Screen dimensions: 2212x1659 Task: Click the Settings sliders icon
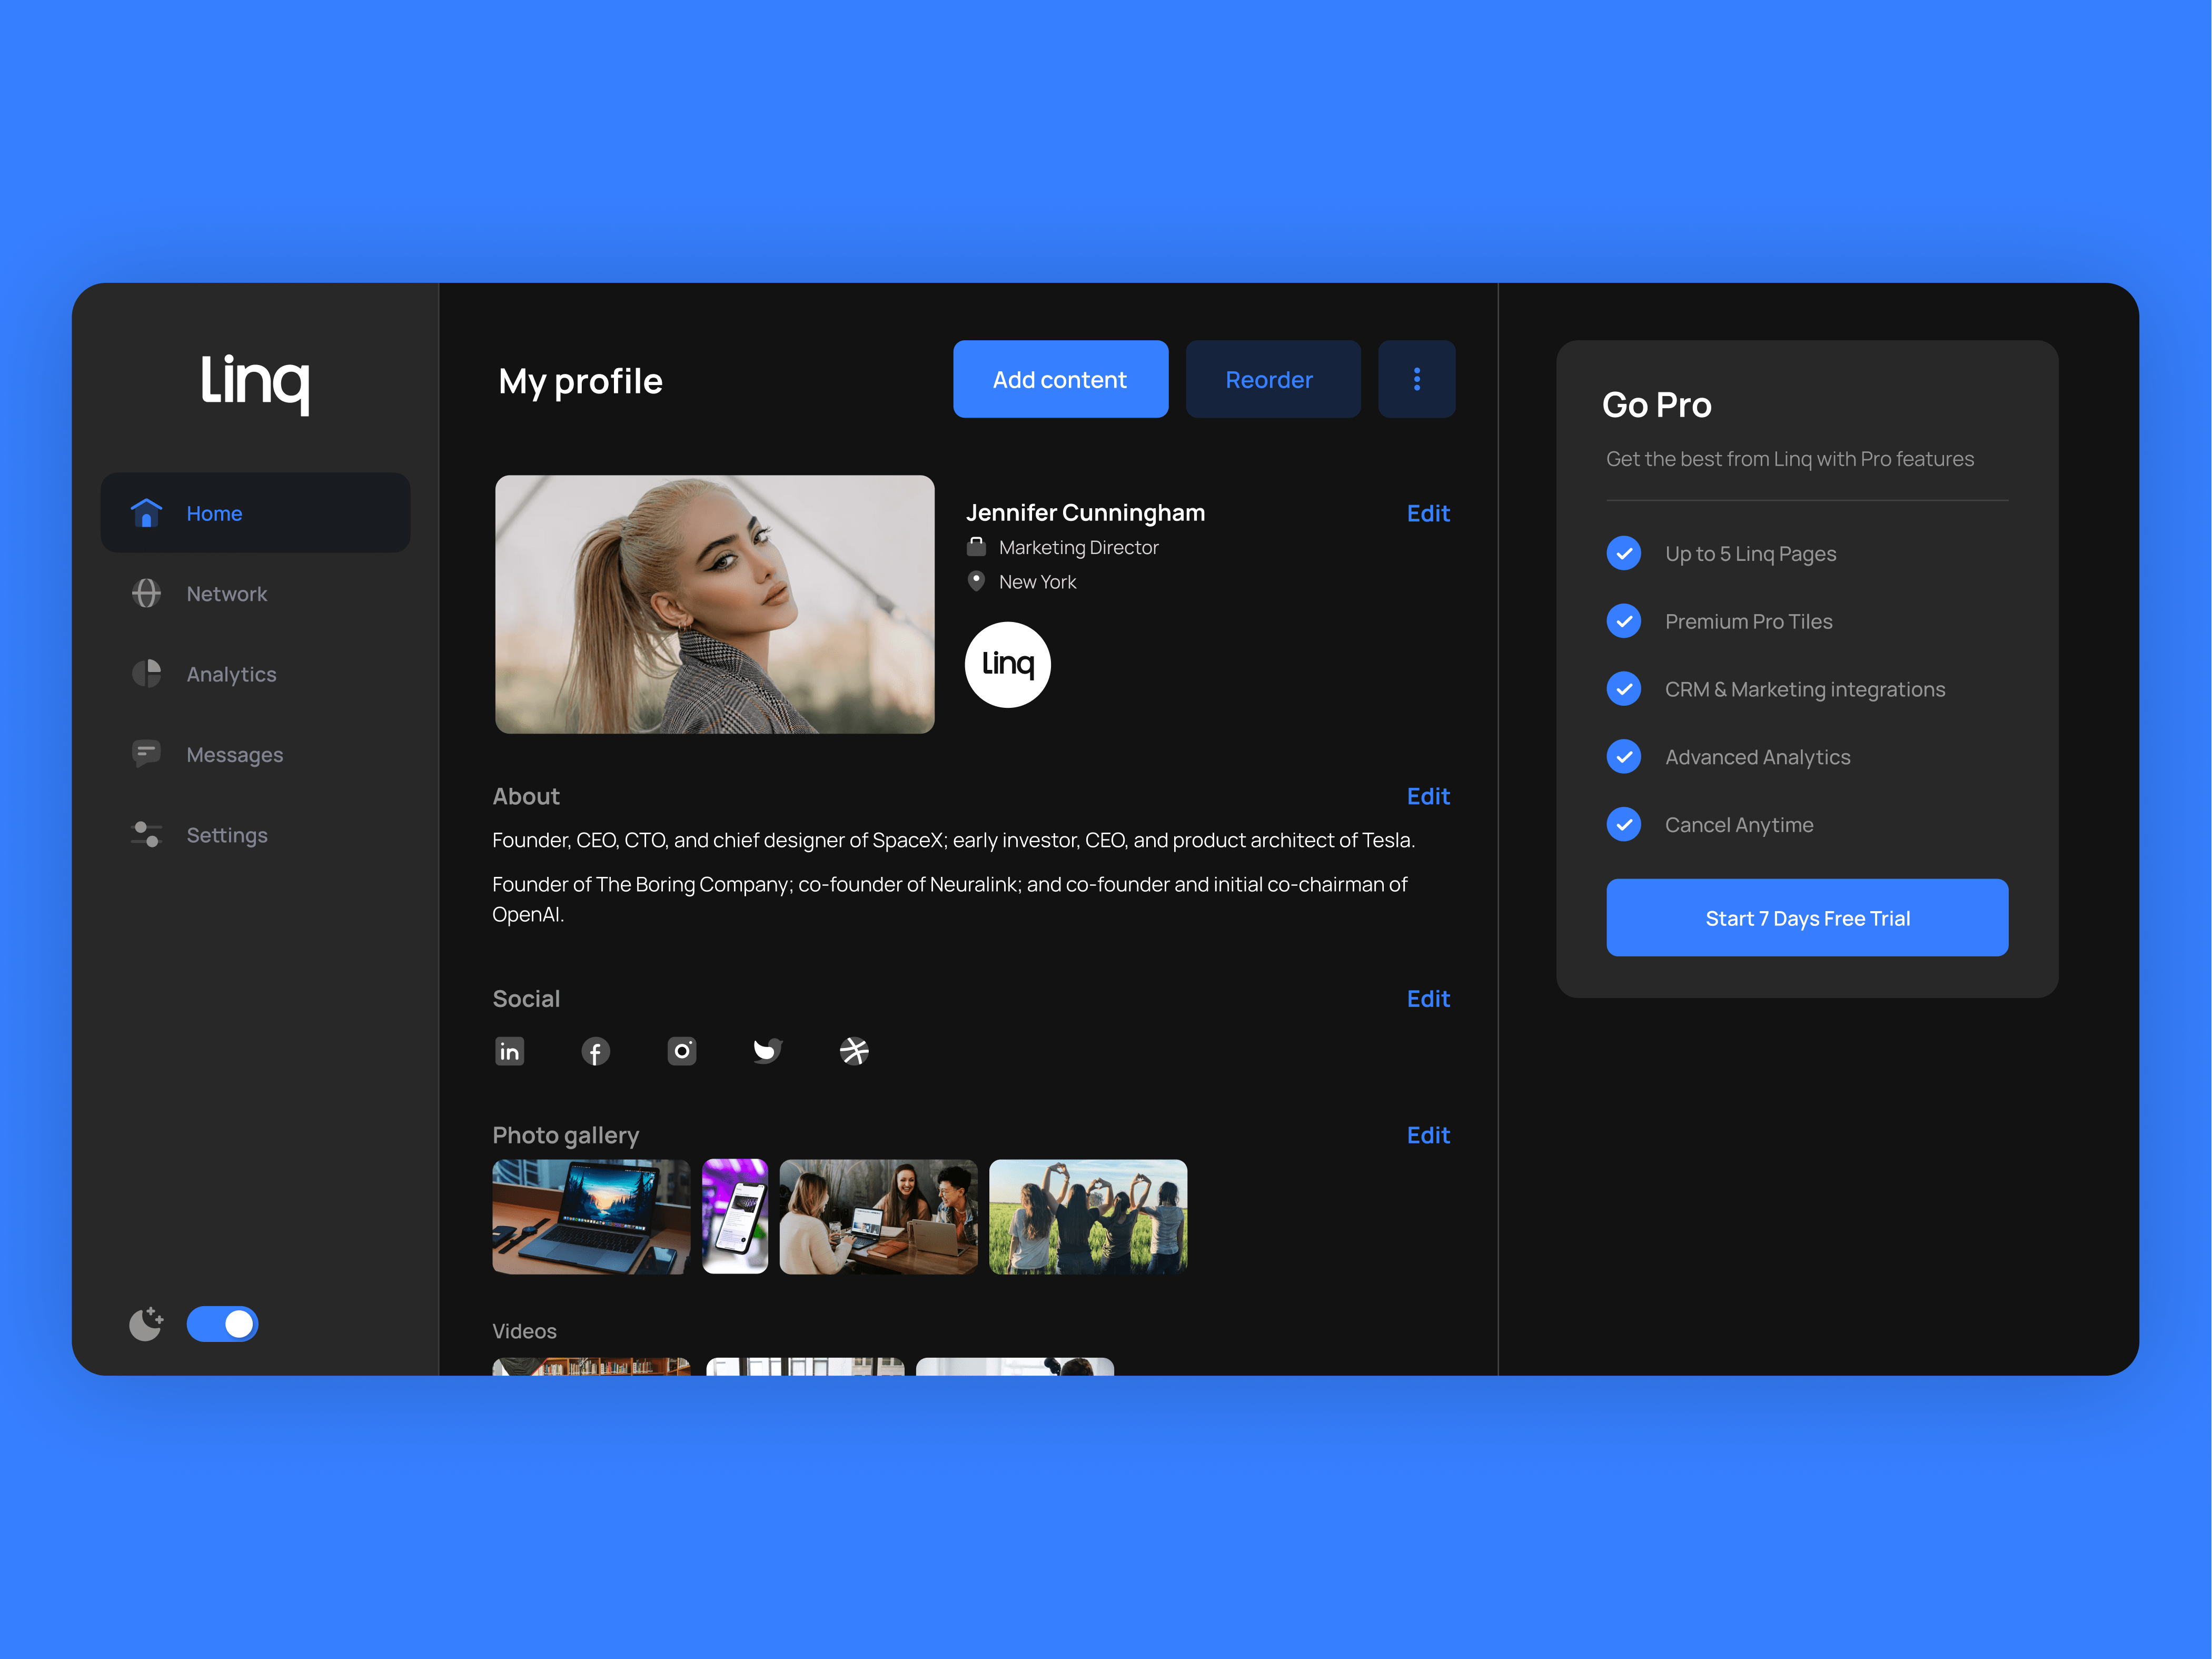(x=146, y=834)
